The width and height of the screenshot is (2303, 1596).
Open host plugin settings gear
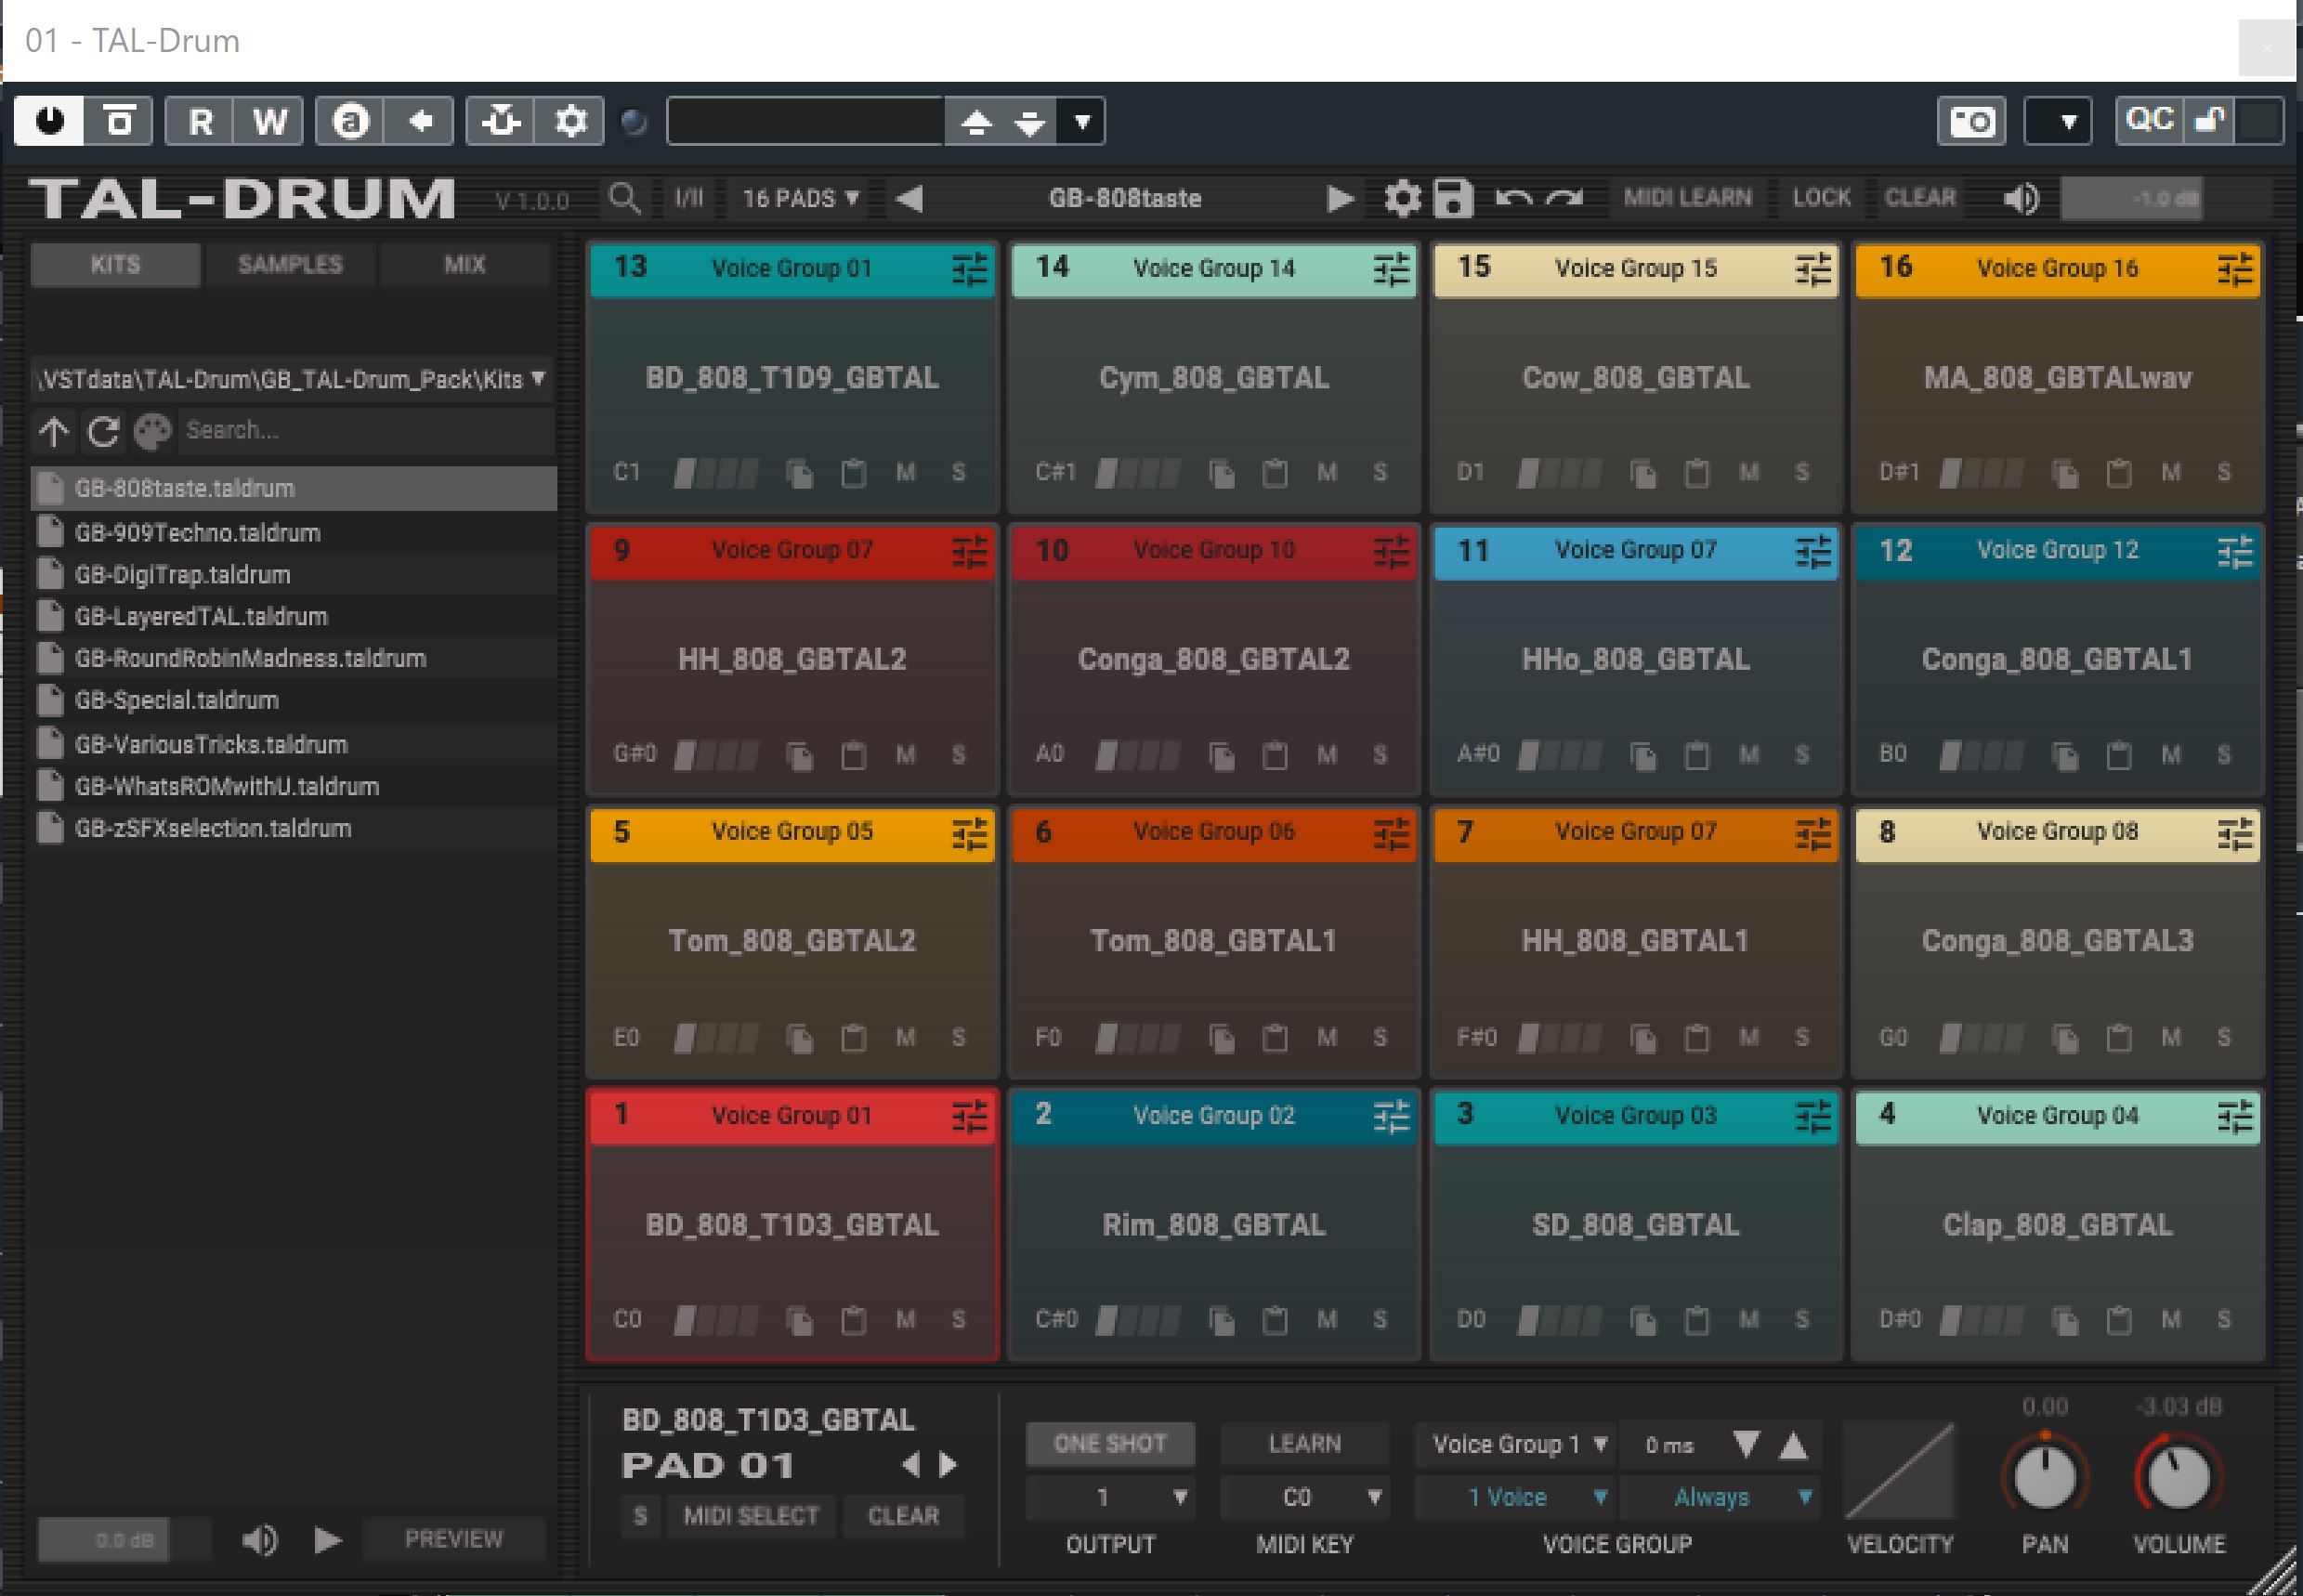(x=570, y=122)
